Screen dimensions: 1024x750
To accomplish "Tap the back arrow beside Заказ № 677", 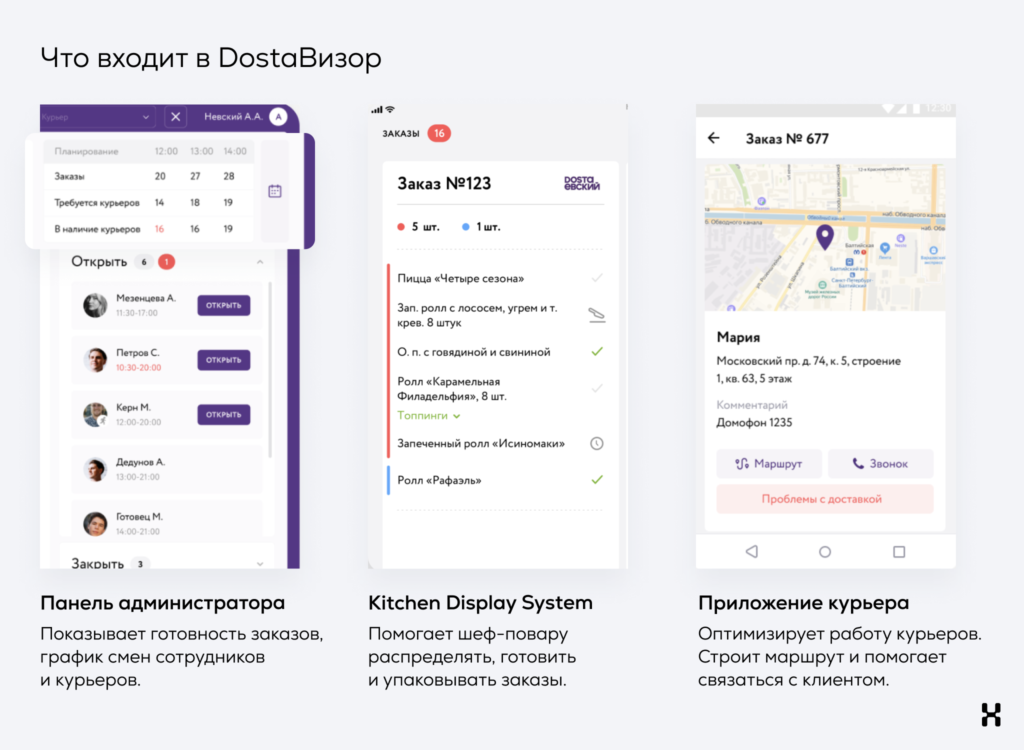I will click(713, 138).
